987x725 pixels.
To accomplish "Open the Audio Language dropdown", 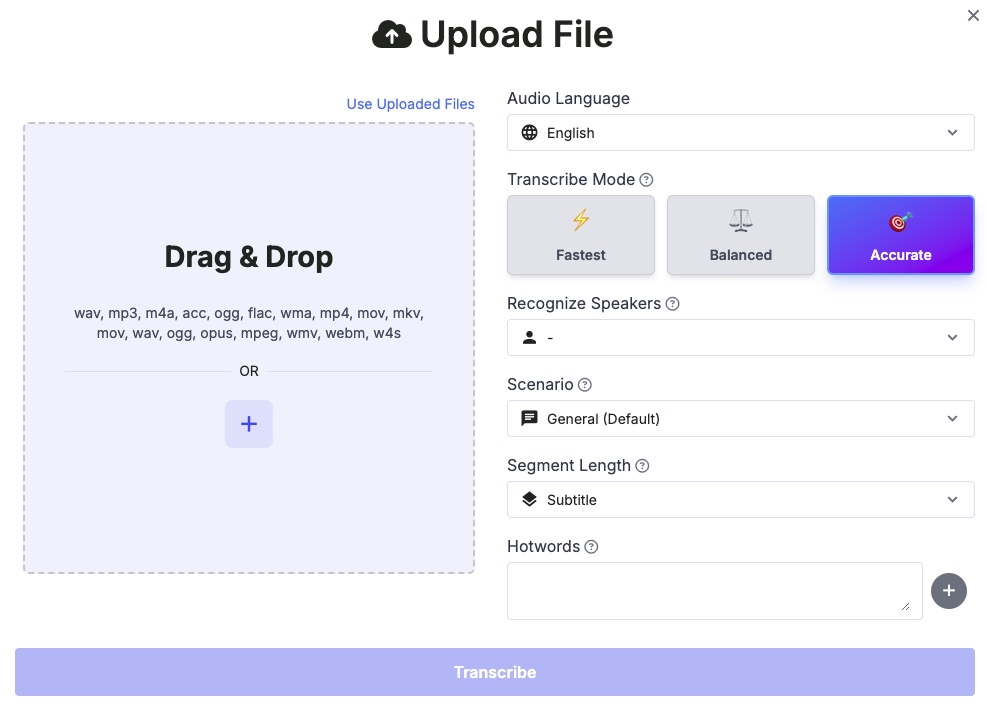I will (x=740, y=132).
